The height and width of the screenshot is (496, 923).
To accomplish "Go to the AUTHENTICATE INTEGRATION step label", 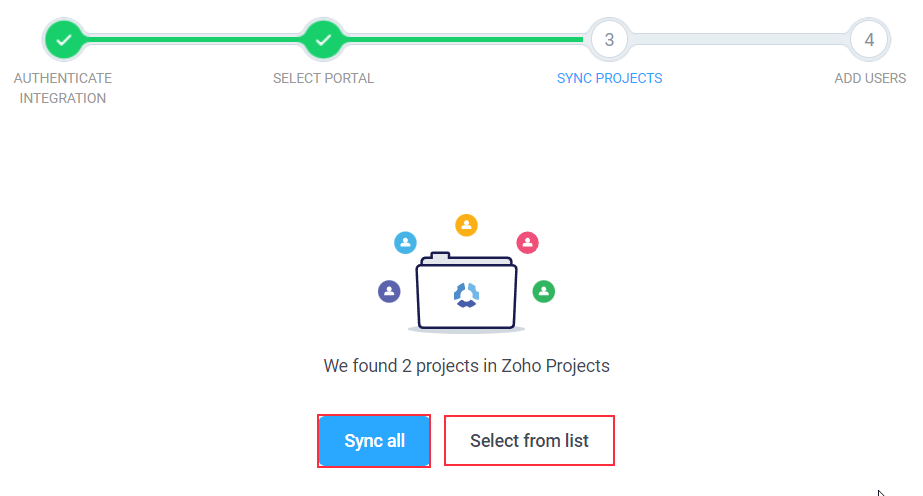I will [x=63, y=88].
